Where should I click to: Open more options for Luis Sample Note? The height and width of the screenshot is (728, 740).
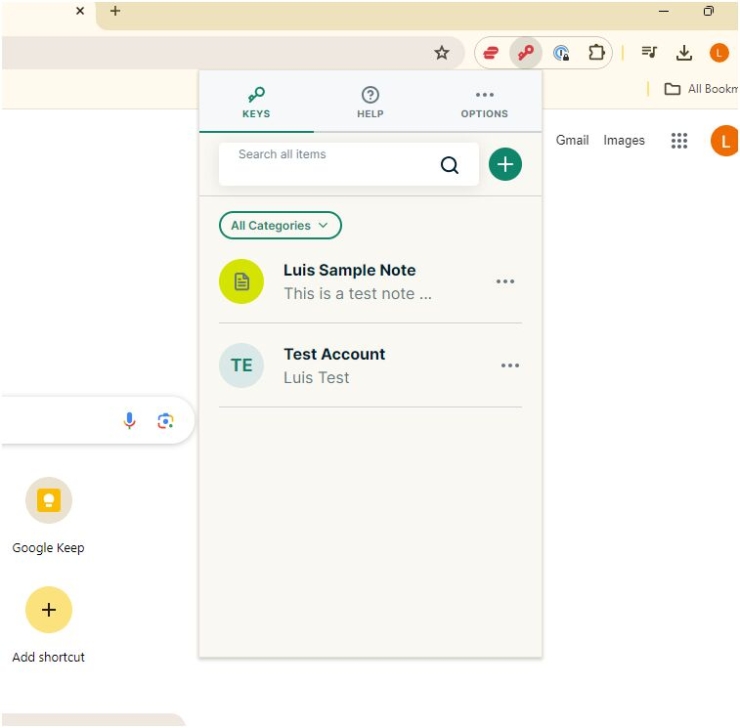pyautogui.click(x=505, y=282)
